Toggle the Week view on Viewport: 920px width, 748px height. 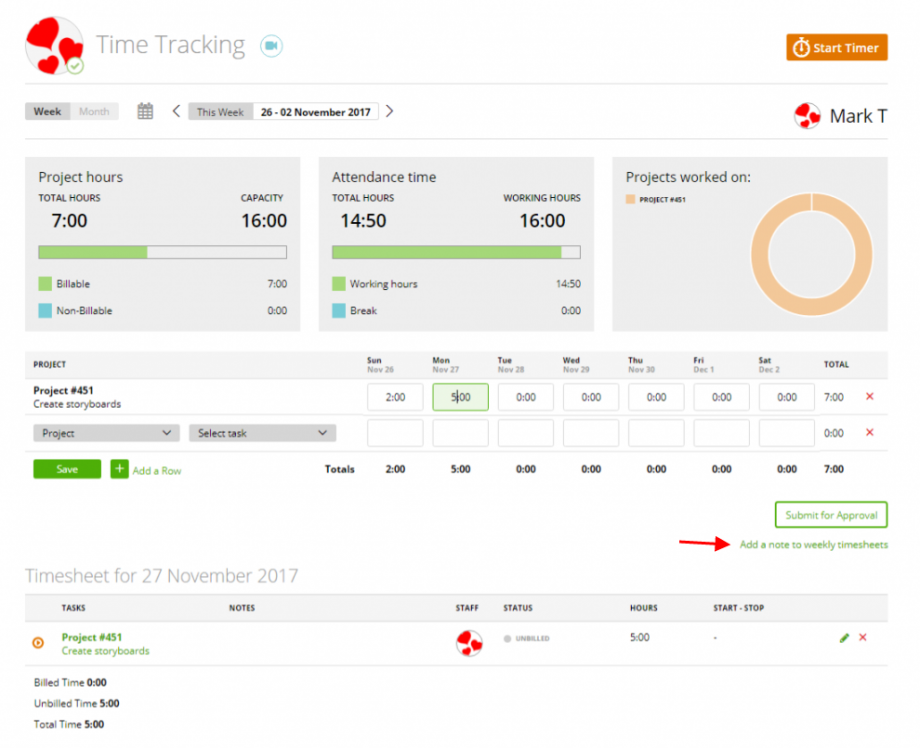[47, 111]
